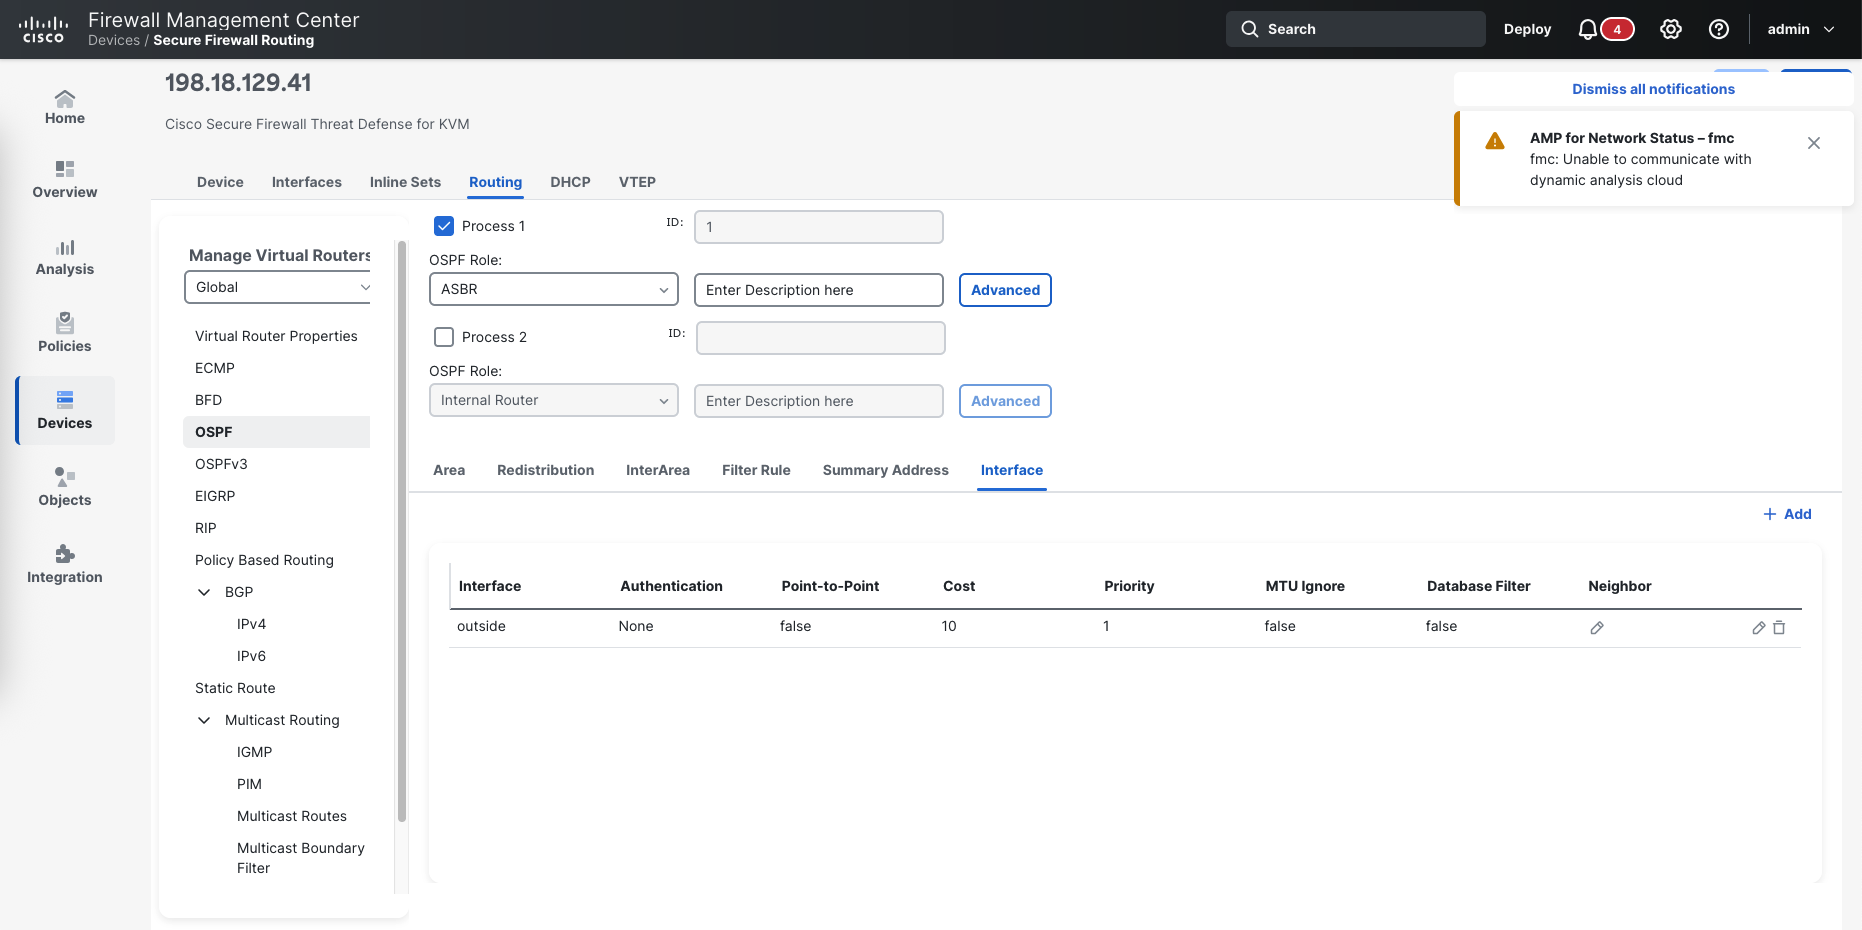Open the ASBR OSPF Role dropdown
The height and width of the screenshot is (930, 1862).
(553, 289)
